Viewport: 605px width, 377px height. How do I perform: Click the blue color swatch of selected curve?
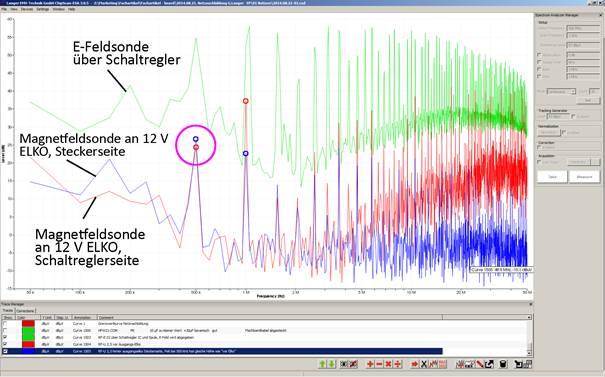(28, 352)
